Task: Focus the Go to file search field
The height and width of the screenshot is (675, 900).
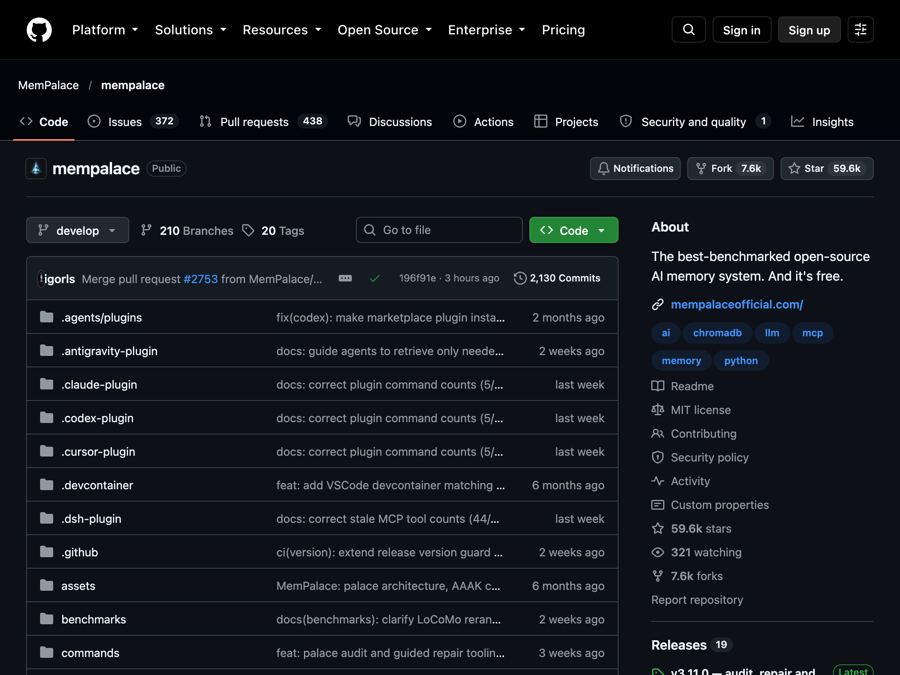Action: tap(439, 230)
